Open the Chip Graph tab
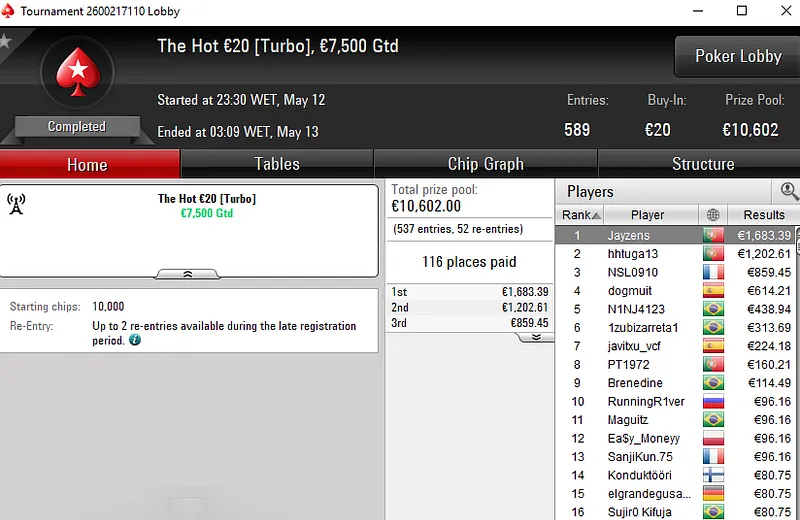Screen dimensions: 800x520 click(485, 164)
